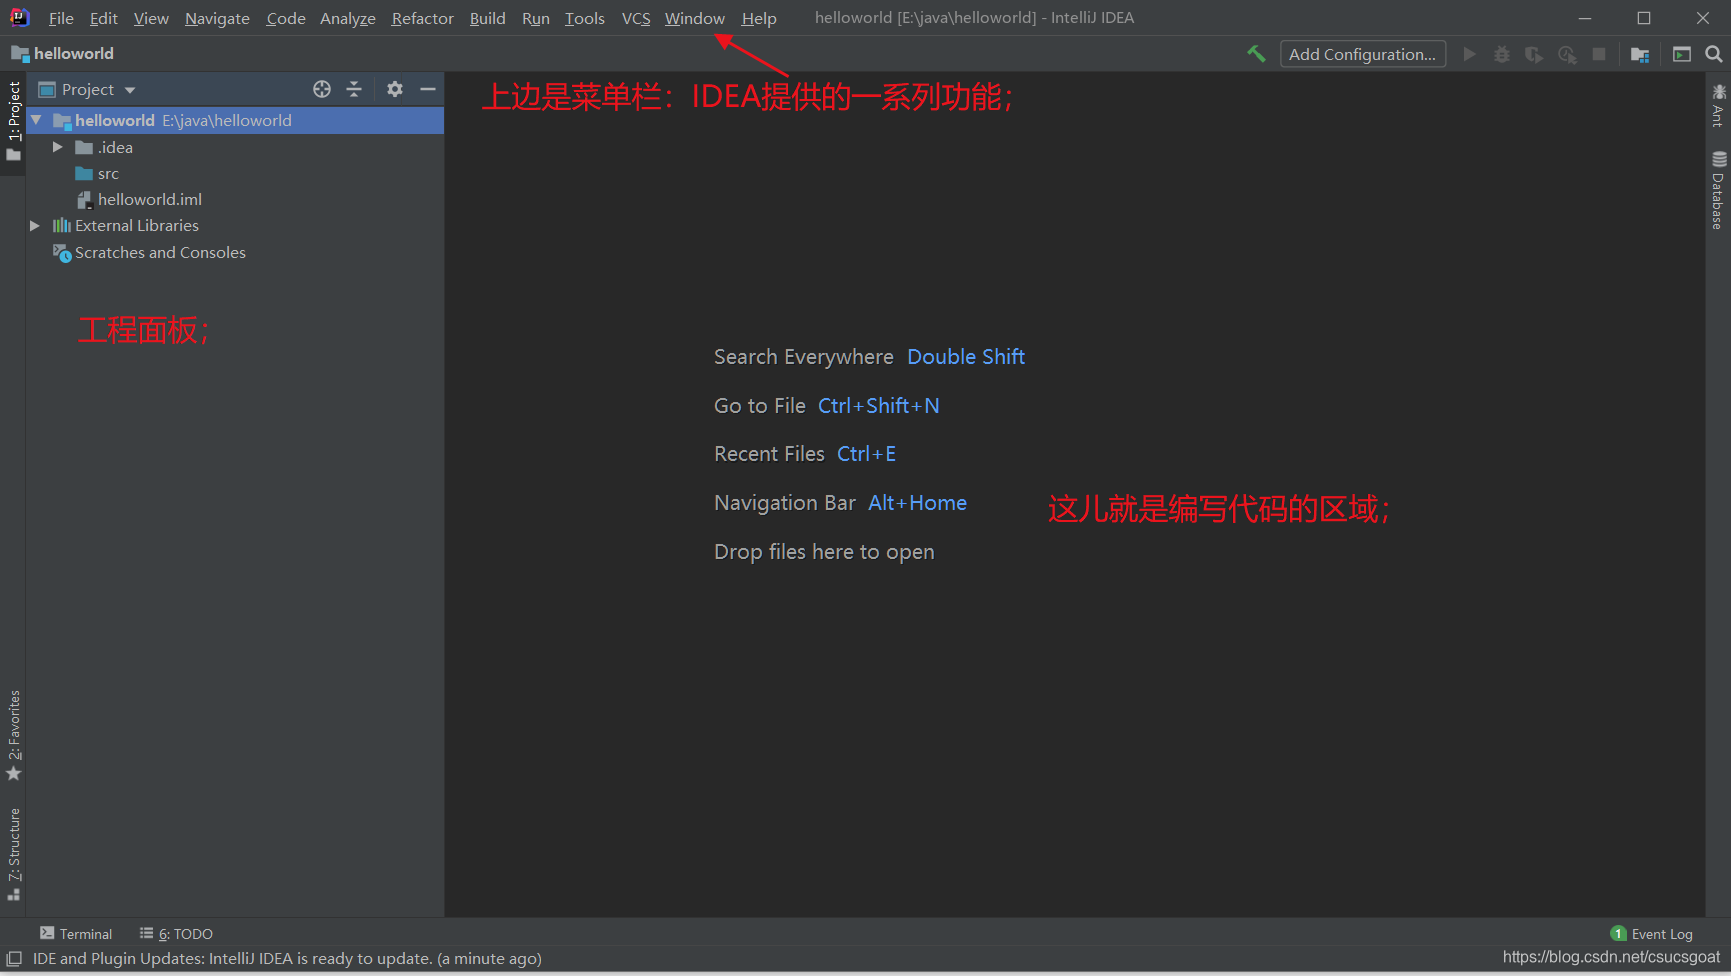This screenshot has width=1731, height=976.
Task: Collapse the helloworld root node arrow
Action: coord(36,120)
